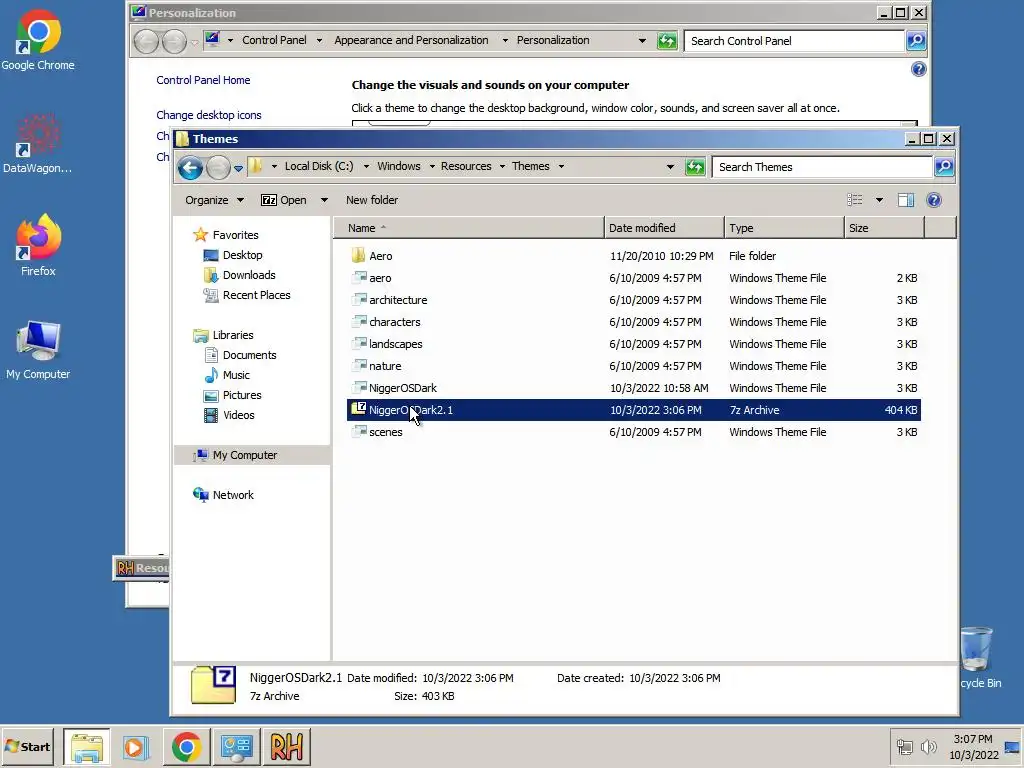Screen dimensions: 1024x768
Task: Select DataWagon desktop shortcut
Action: (38, 144)
